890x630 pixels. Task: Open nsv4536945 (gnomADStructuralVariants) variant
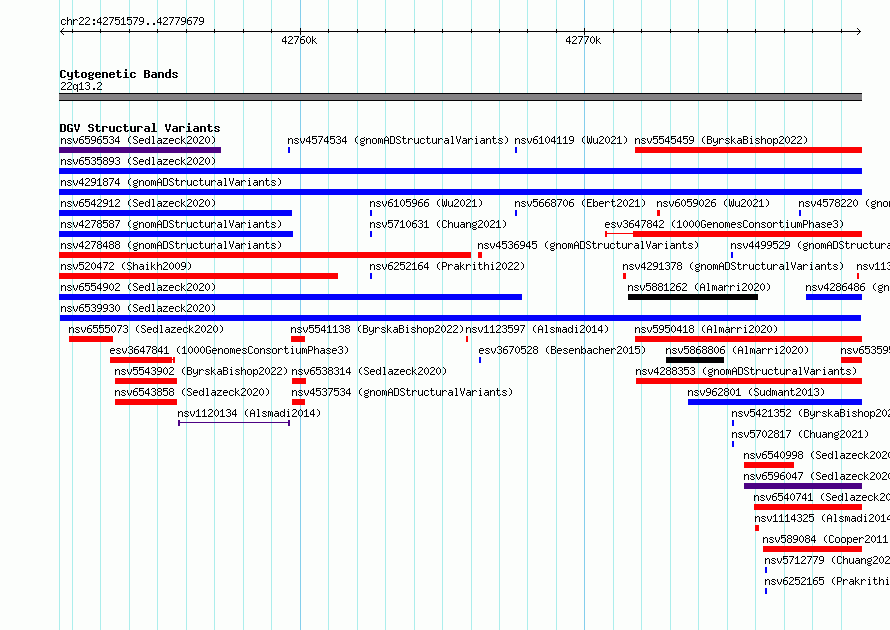click(588, 245)
